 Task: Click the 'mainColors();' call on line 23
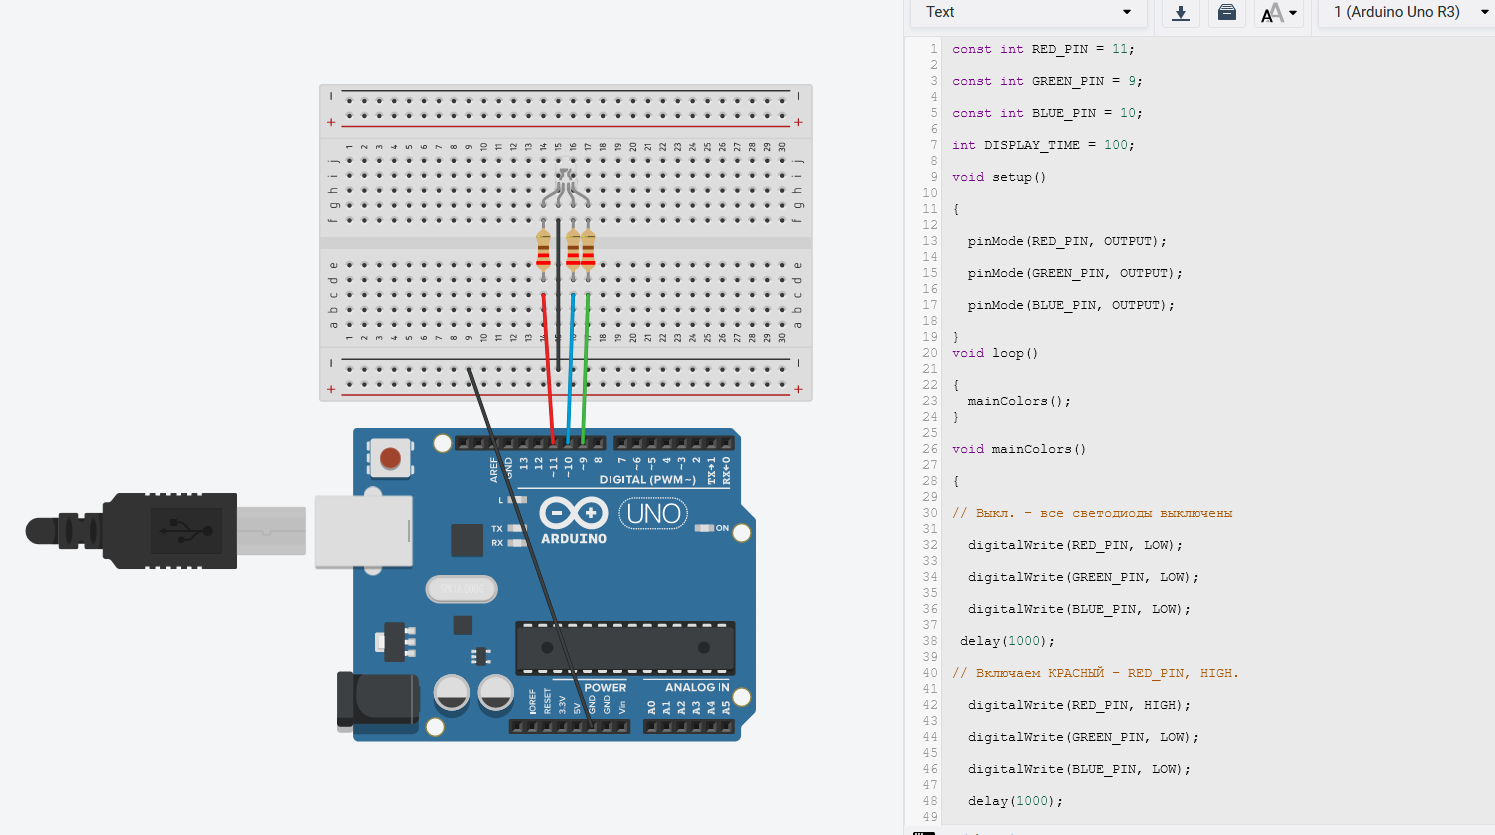(1019, 401)
